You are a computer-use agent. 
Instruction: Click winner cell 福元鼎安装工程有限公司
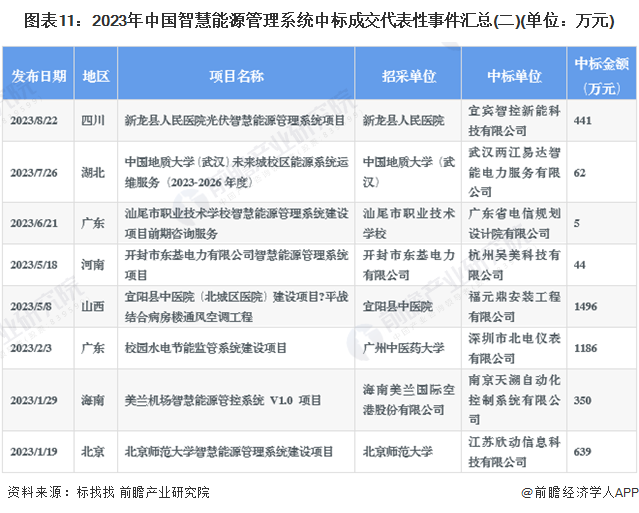[x=514, y=306]
